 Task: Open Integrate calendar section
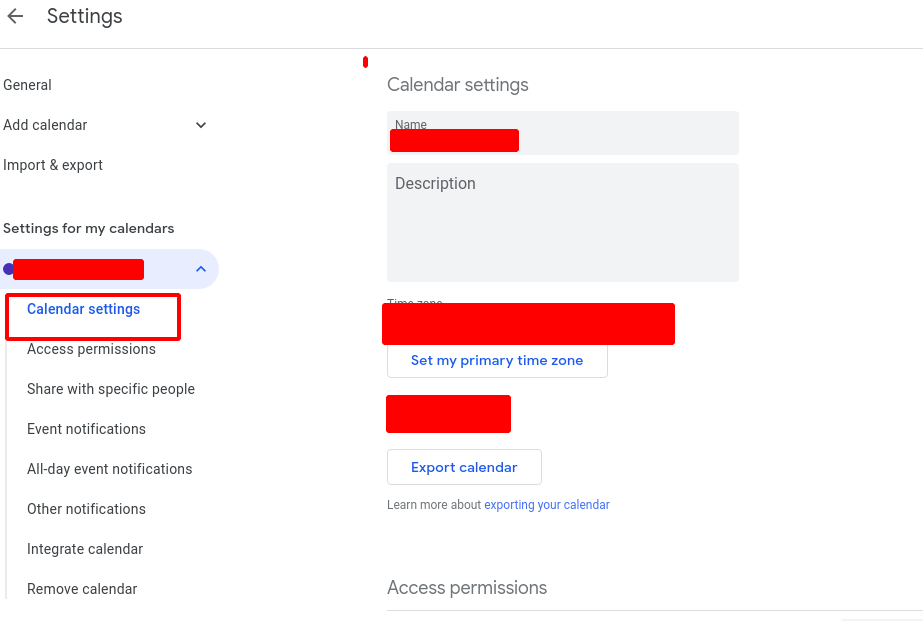85,549
